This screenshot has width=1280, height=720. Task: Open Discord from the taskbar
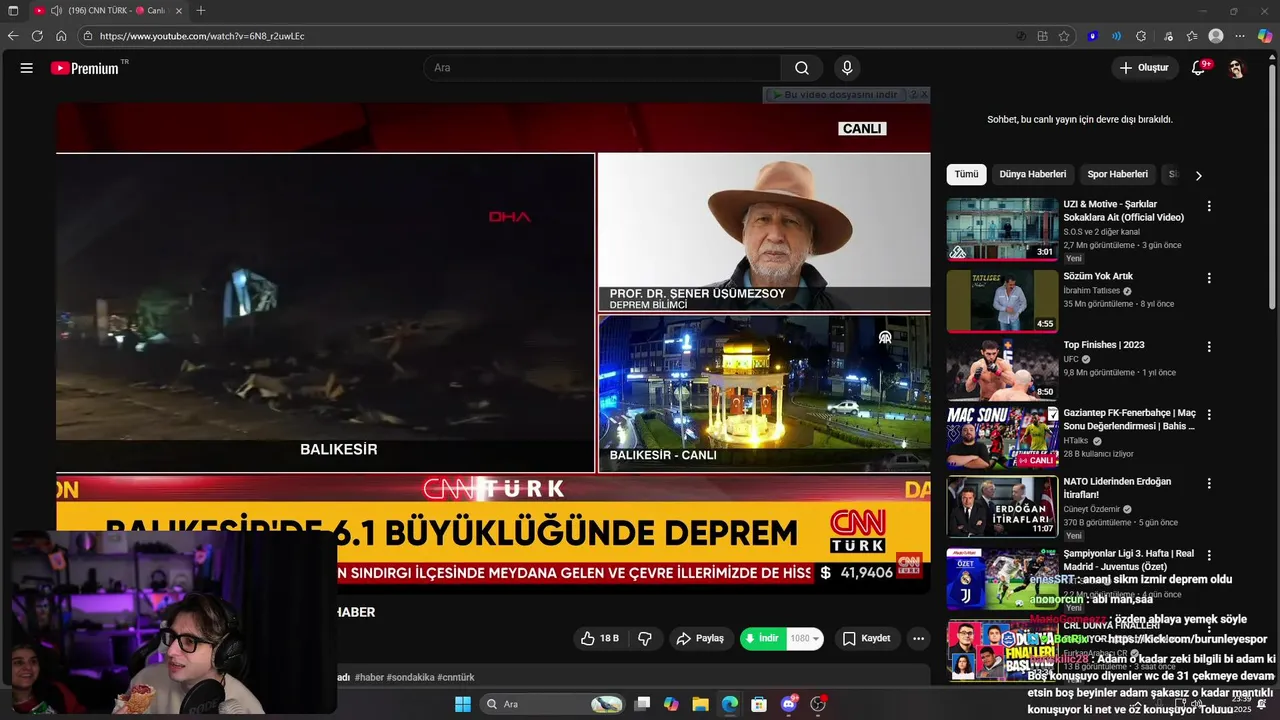(x=789, y=704)
